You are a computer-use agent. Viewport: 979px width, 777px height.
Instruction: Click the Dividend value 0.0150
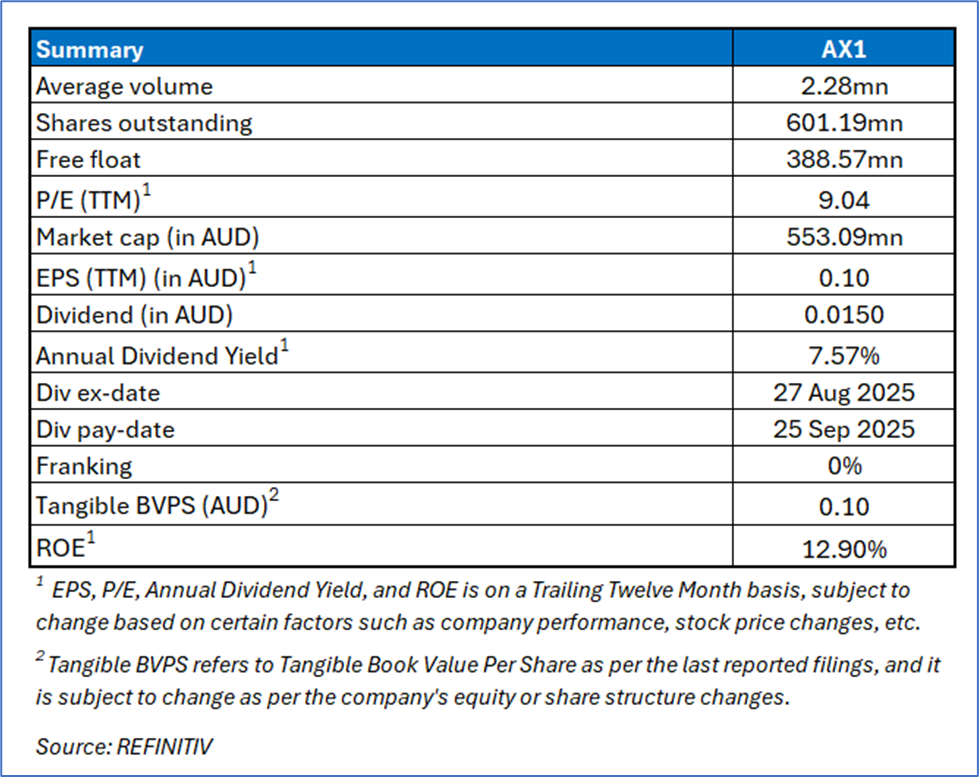click(x=843, y=316)
